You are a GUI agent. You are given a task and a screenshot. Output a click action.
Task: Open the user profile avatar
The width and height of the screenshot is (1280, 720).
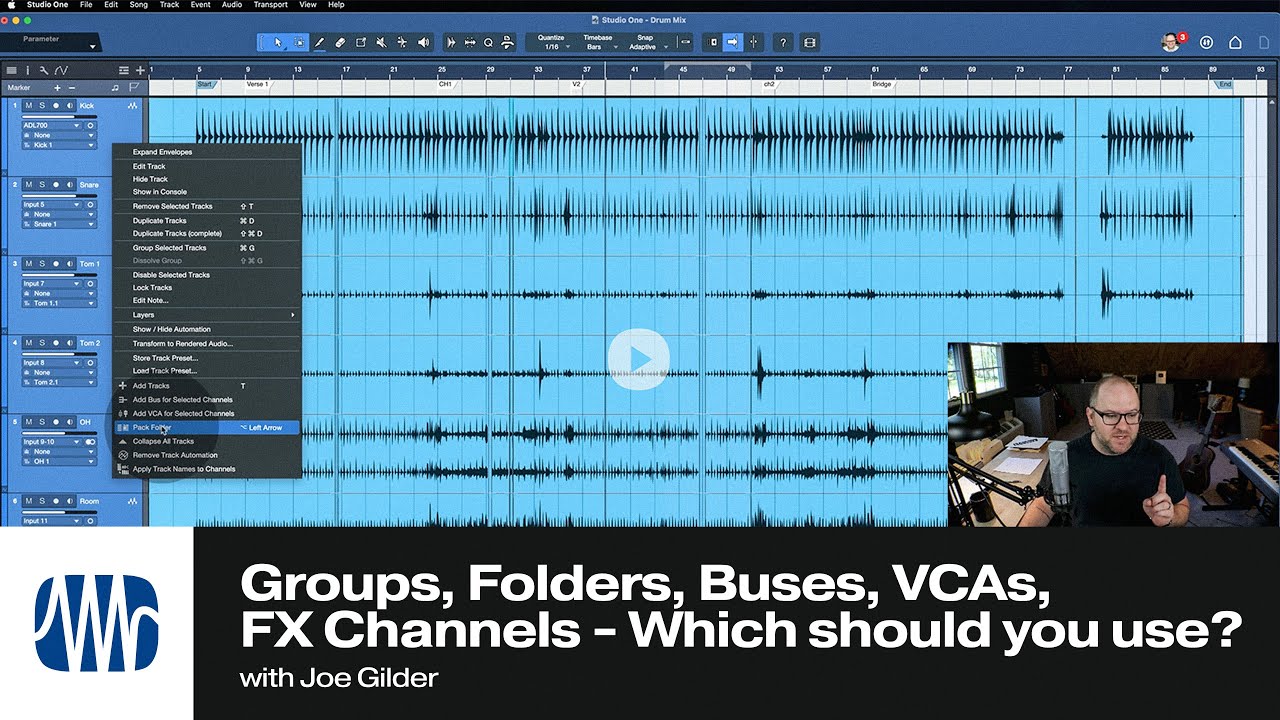coord(1170,42)
